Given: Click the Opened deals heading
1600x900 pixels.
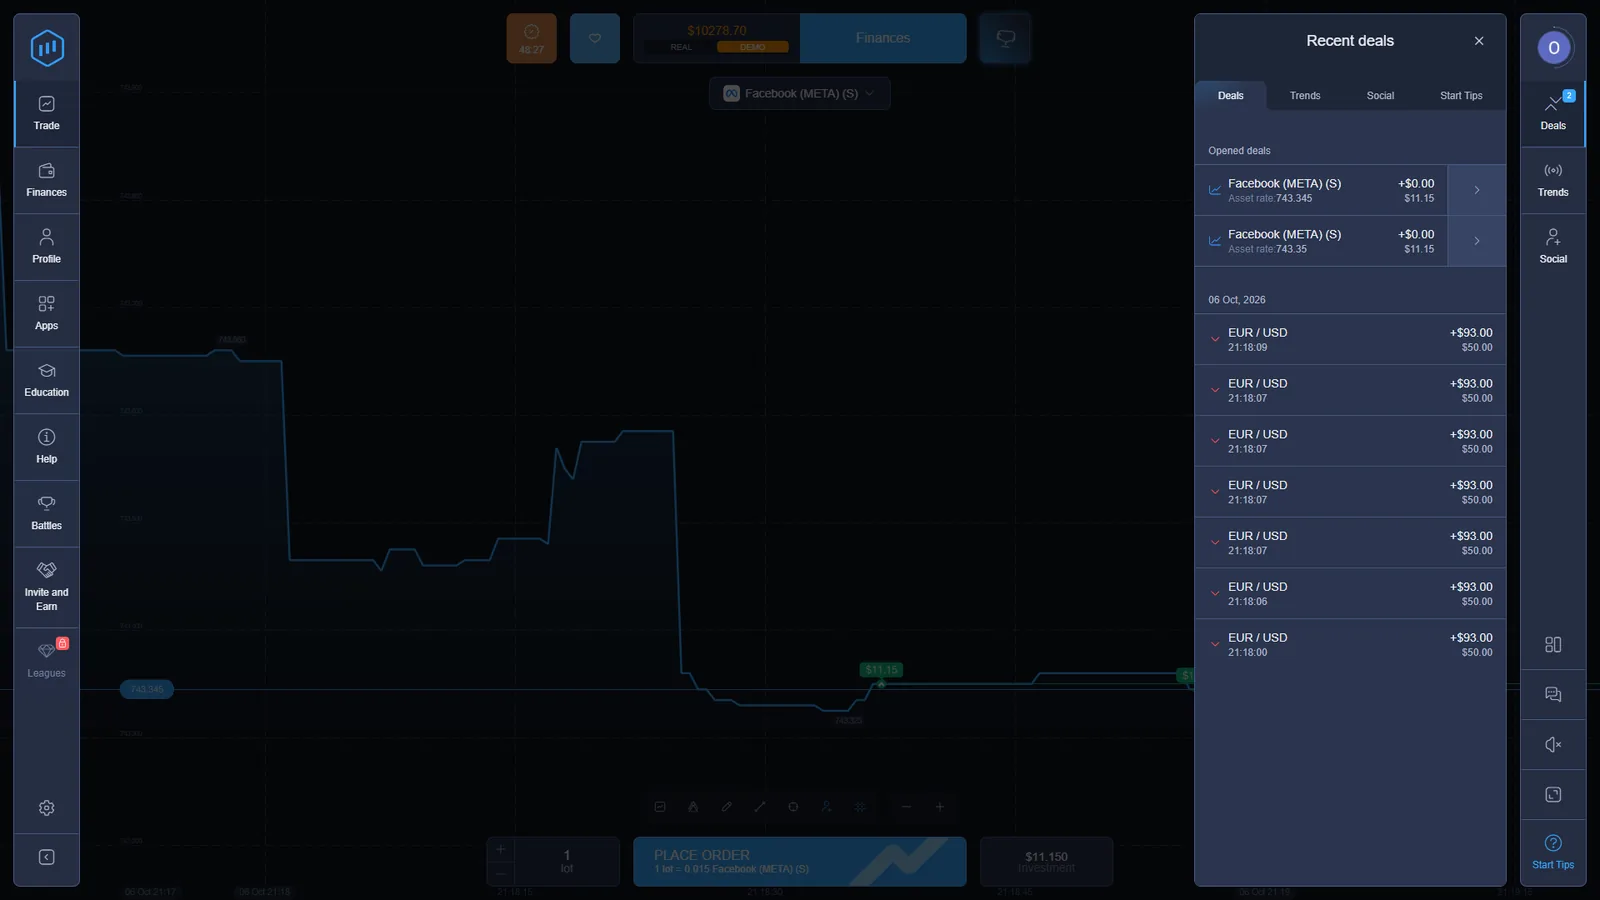Looking at the screenshot, I should 1239,151.
